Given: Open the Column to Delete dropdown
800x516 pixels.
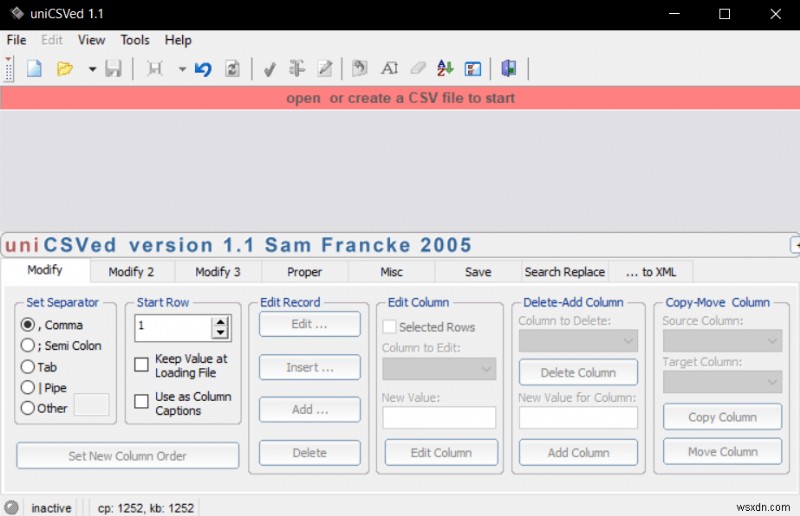Looking at the screenshot, I should (x=578, y=341).
